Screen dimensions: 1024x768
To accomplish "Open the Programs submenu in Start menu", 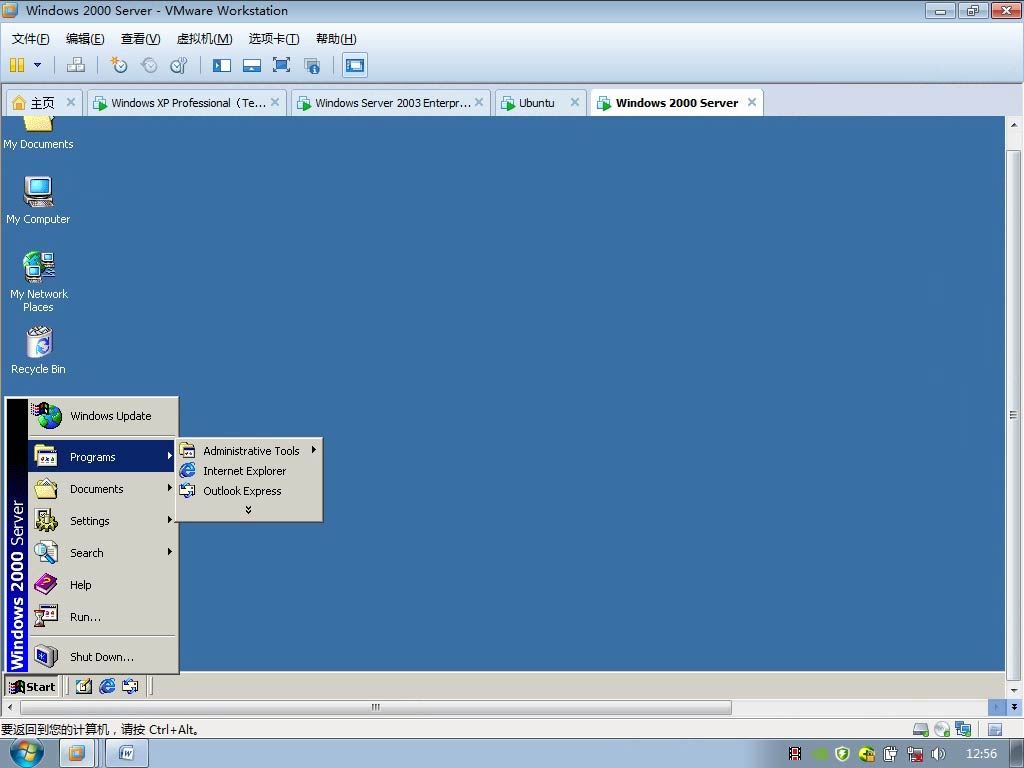I will [101, 456].
